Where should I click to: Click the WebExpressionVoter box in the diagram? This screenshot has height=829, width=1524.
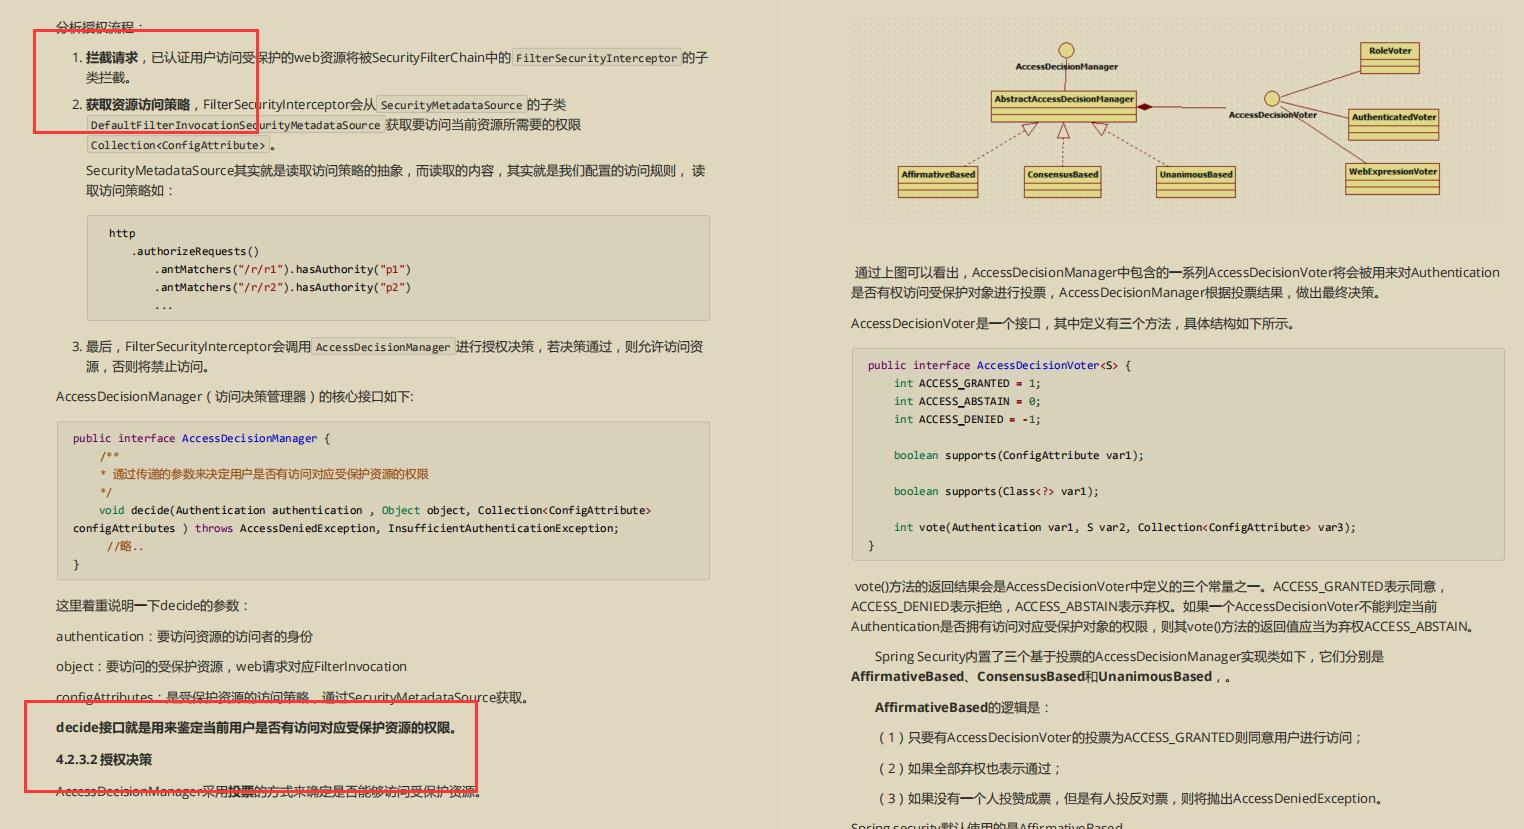point(1393,179)
